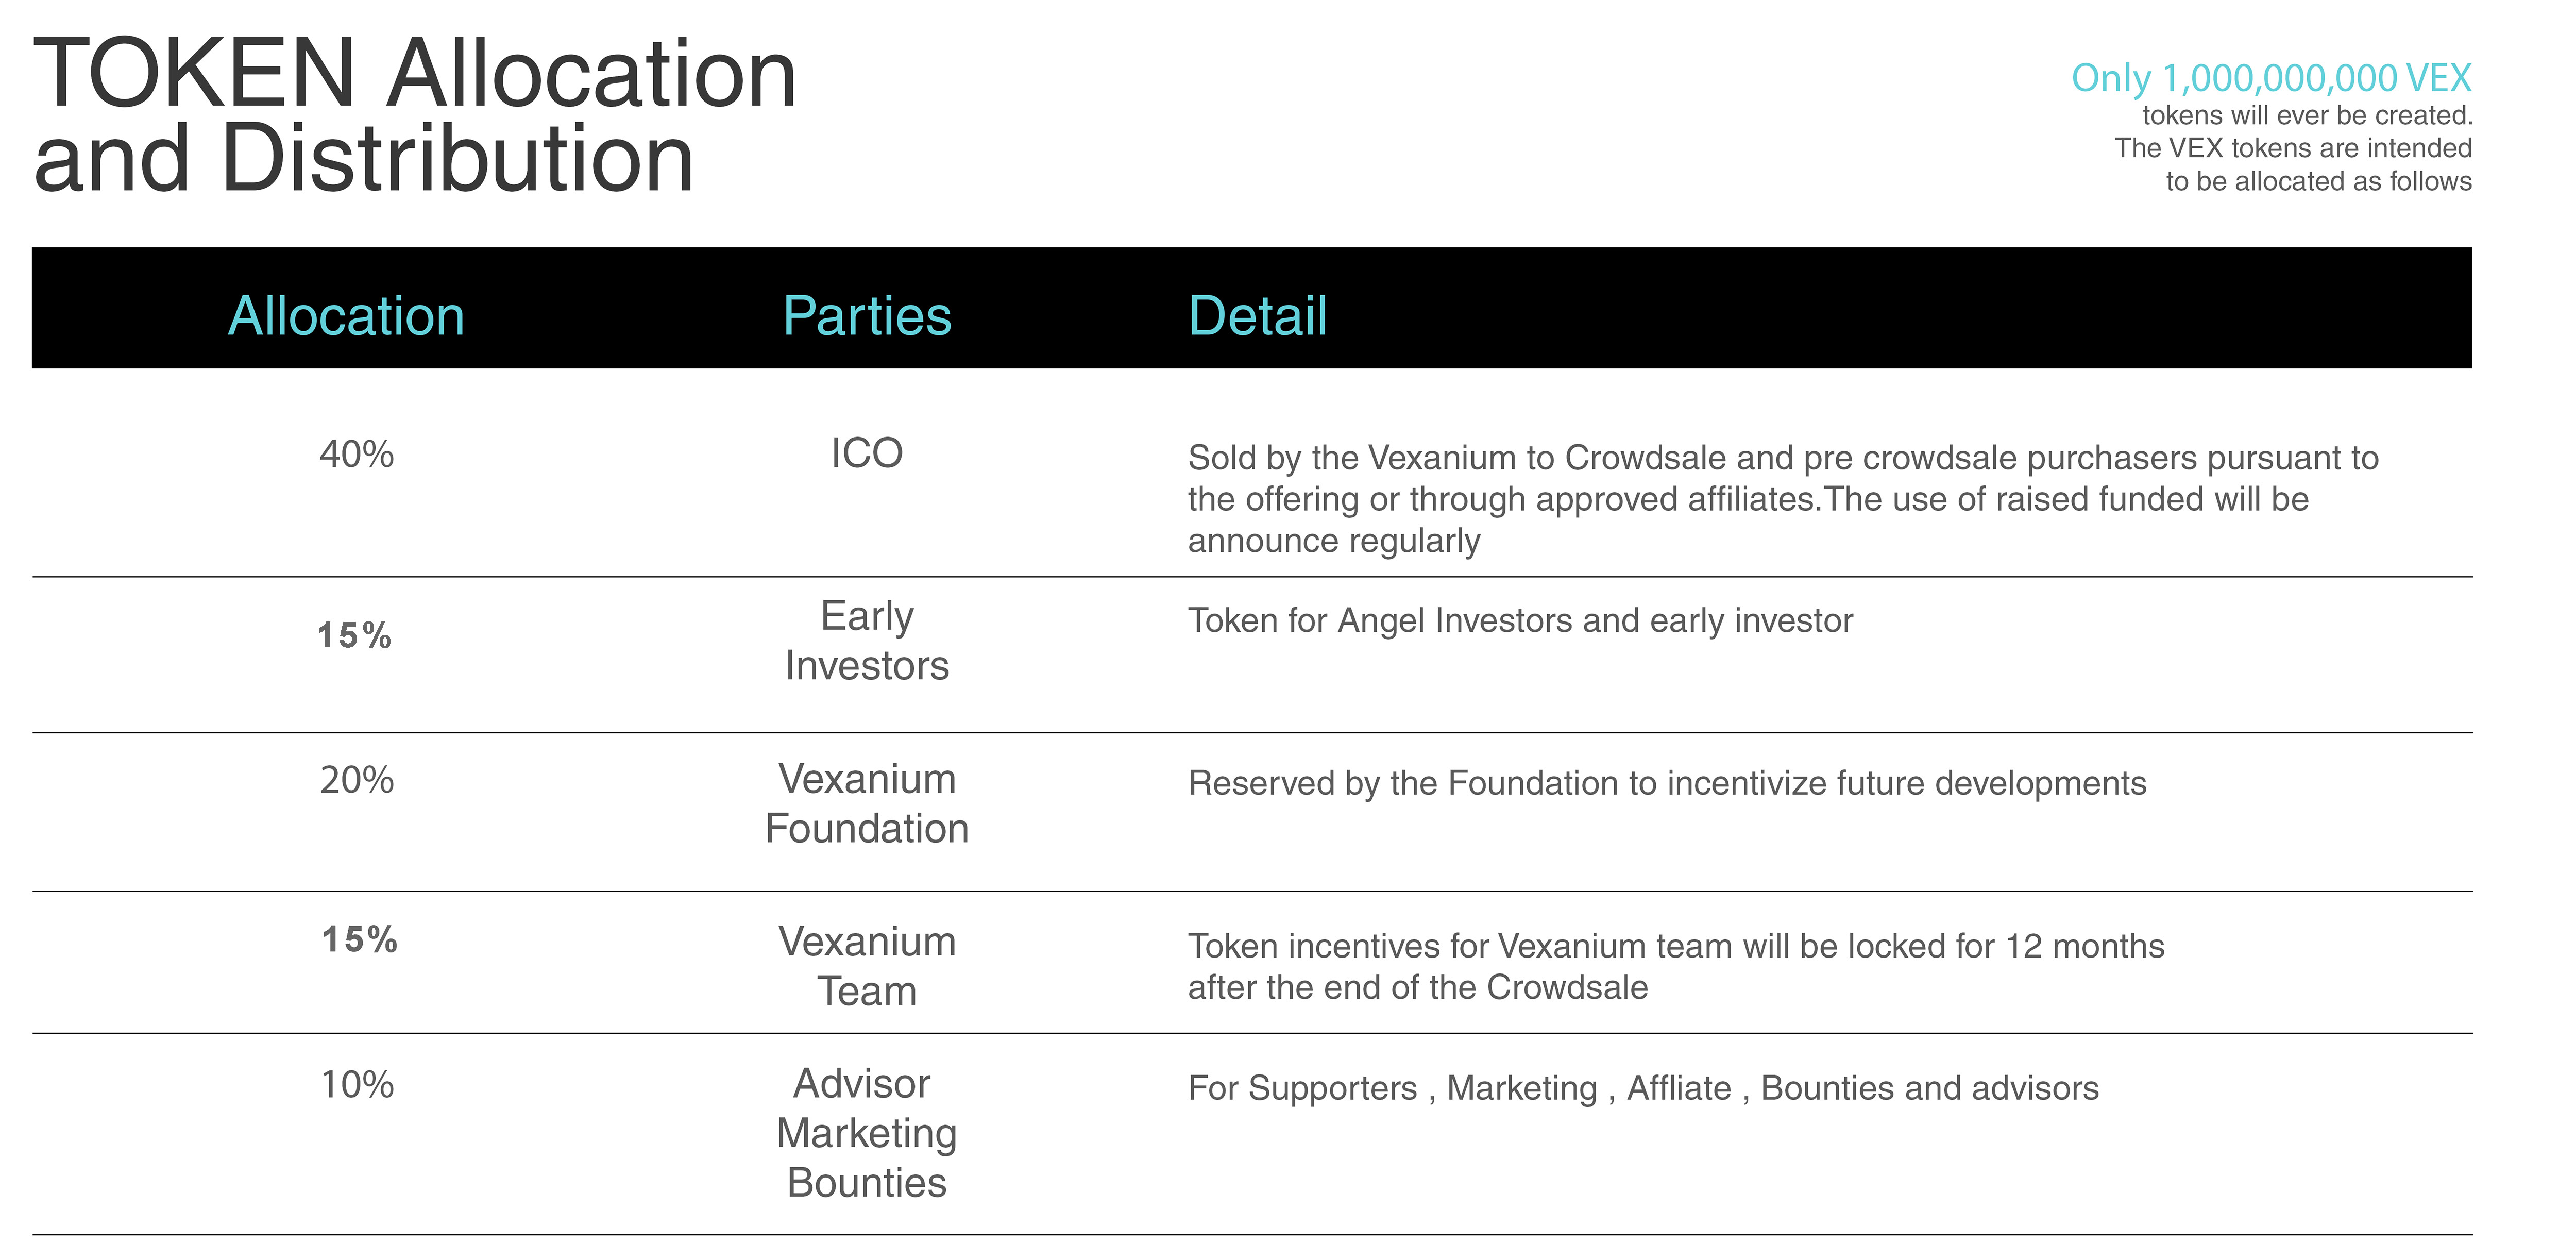Select the Early Investors party cell
This screenshot has width=2576, height=1243.
867,640
